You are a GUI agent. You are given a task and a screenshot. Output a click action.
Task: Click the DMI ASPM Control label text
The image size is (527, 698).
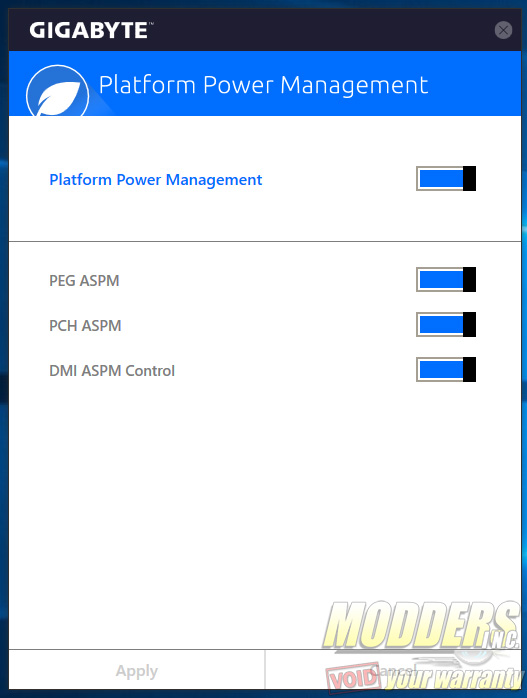[x=112, y=371]
